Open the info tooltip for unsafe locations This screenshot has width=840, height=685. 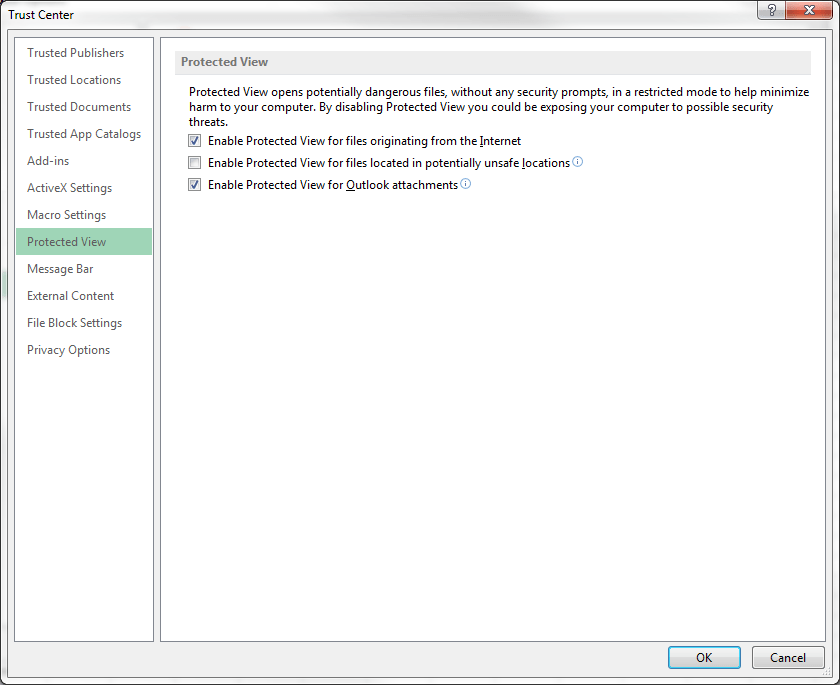[577, 162]
